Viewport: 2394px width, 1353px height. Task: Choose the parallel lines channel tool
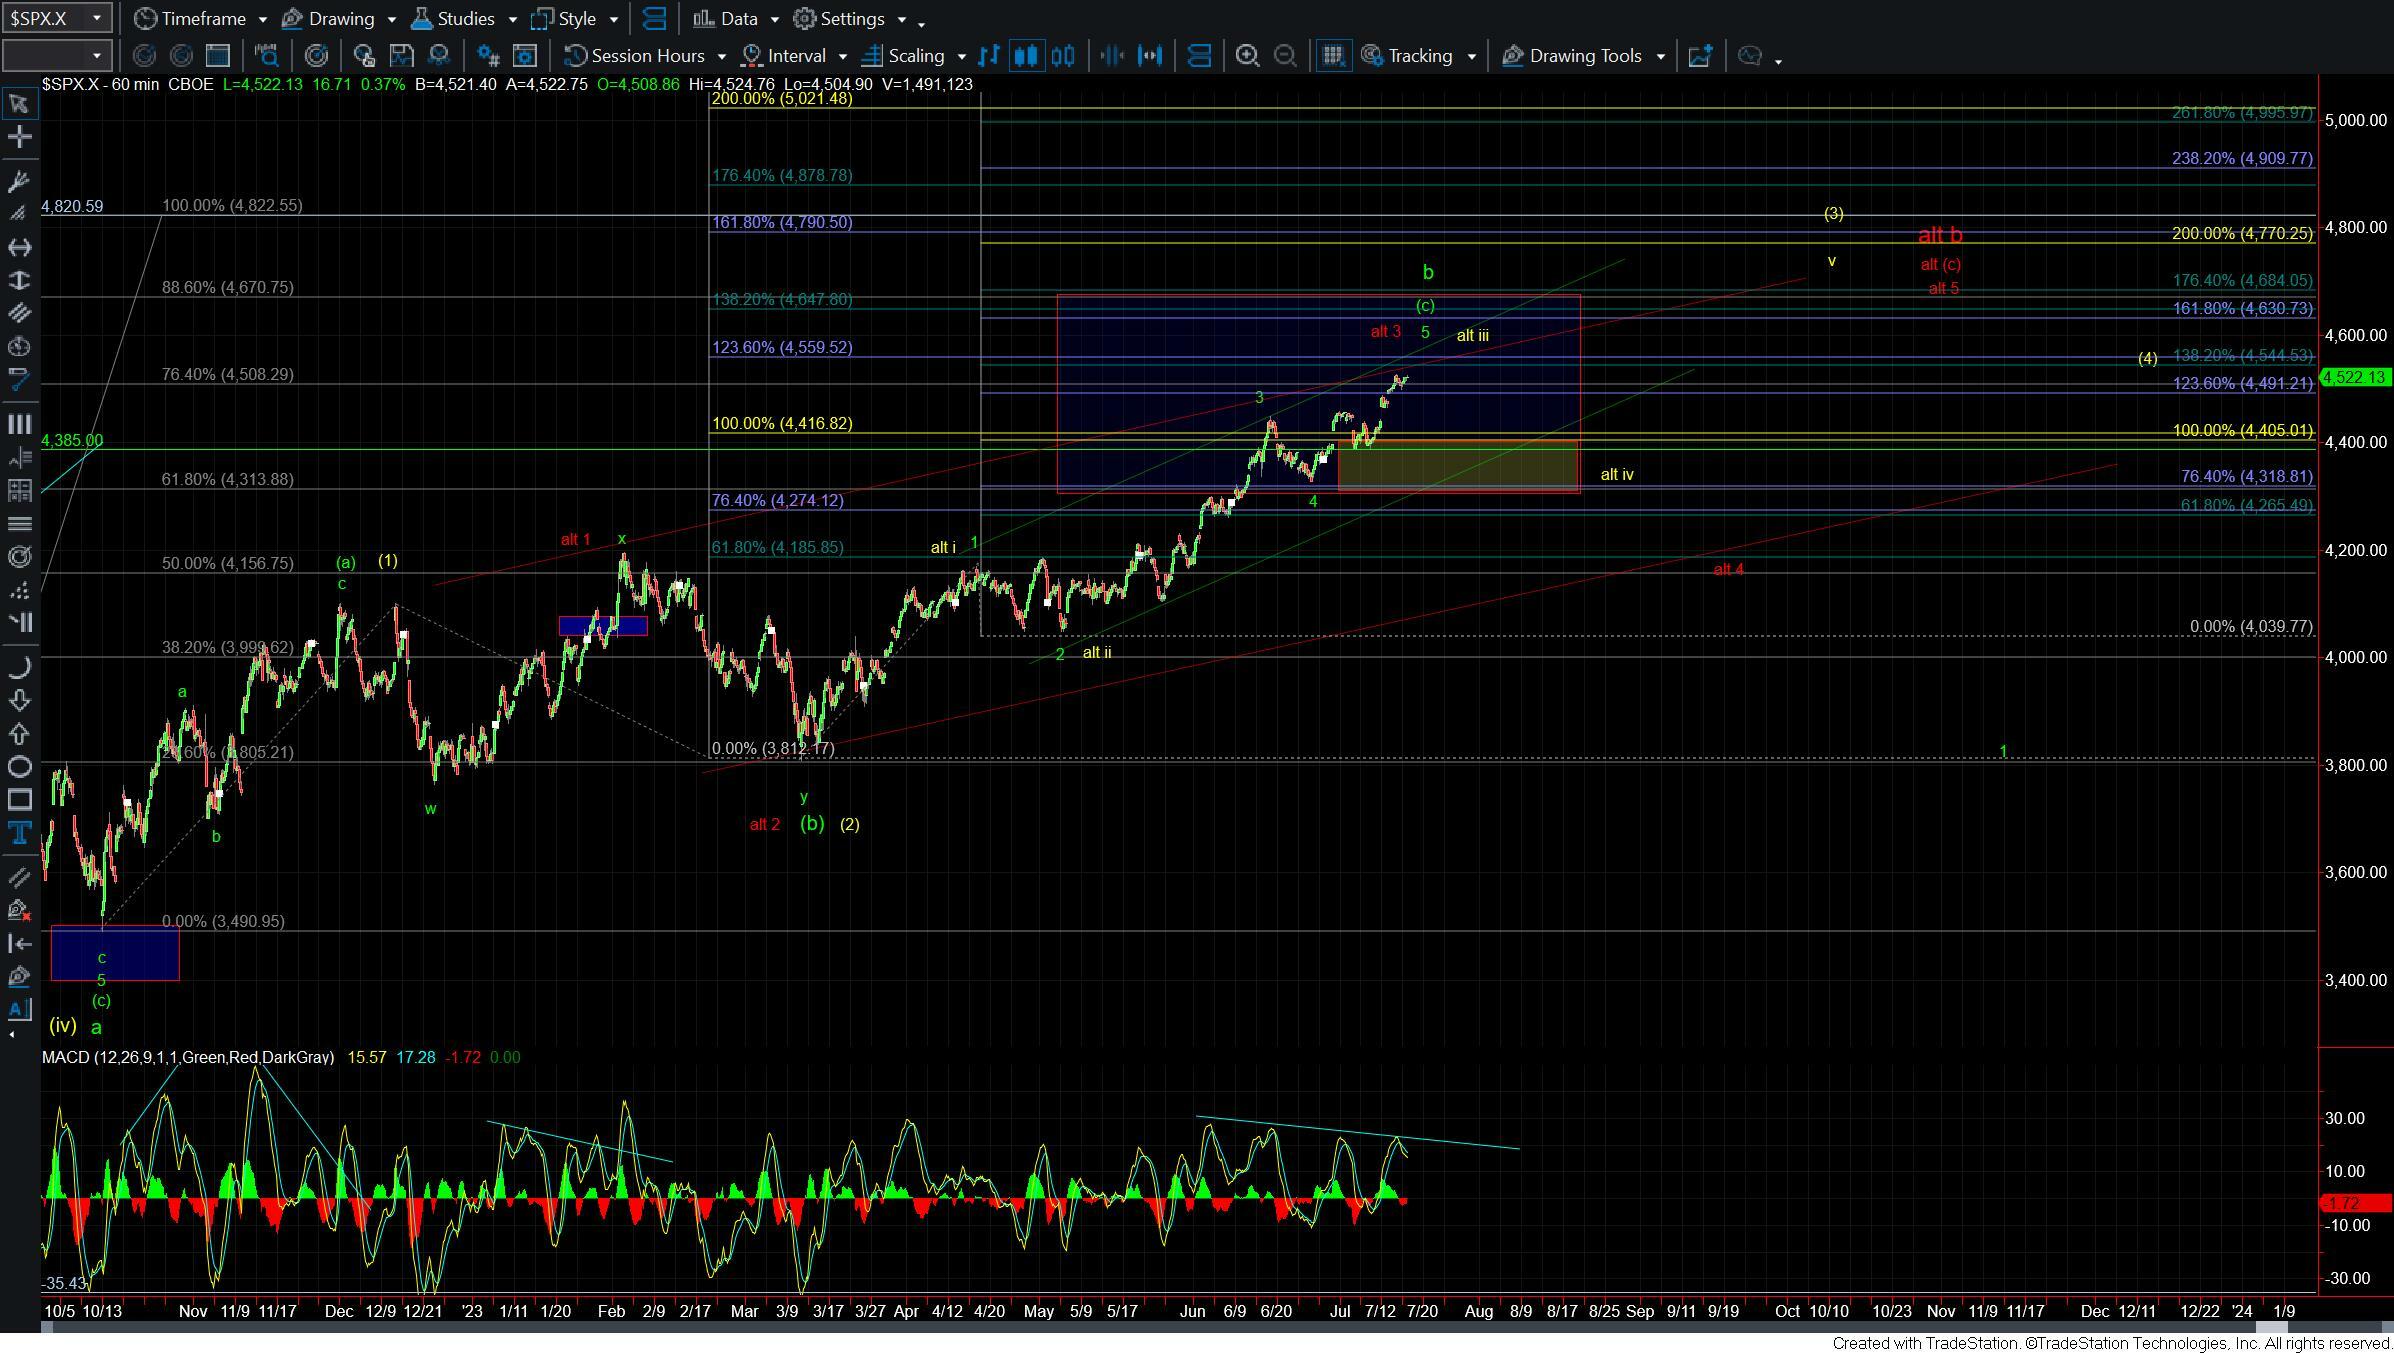18,313
